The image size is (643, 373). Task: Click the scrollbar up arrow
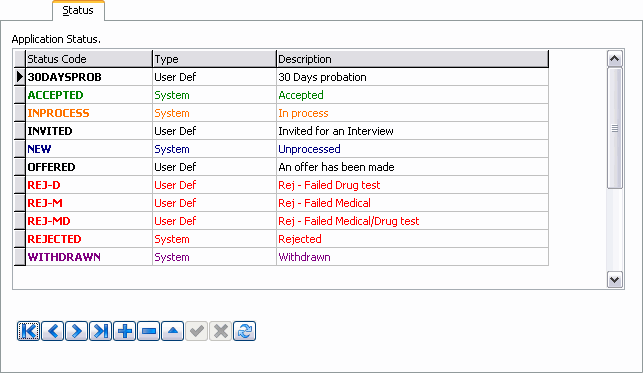click(x=615, y=59)
